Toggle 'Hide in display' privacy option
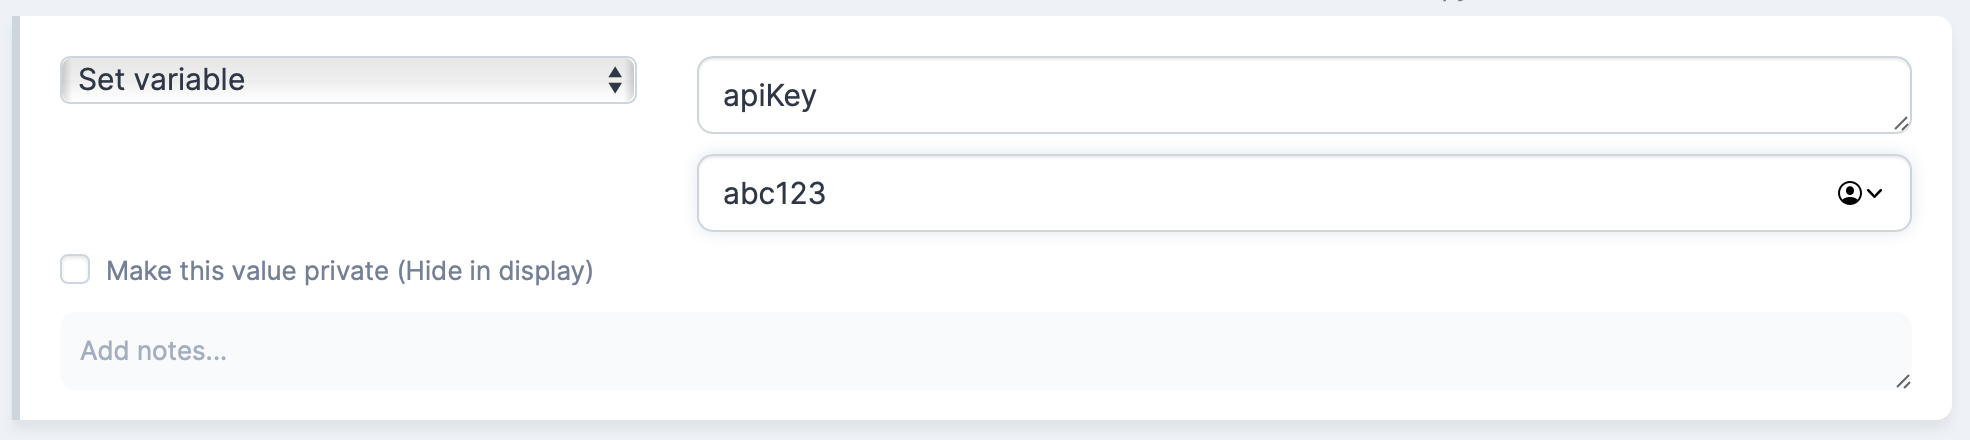This screenshot has width=1970, height=440. tap(495, 271)
